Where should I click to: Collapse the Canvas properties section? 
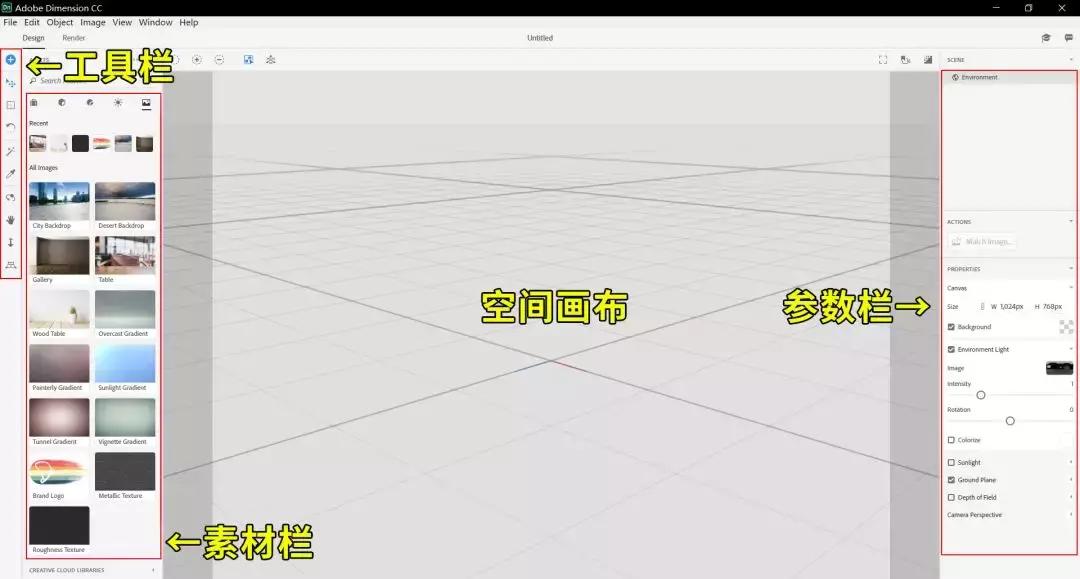point(1071,288)
